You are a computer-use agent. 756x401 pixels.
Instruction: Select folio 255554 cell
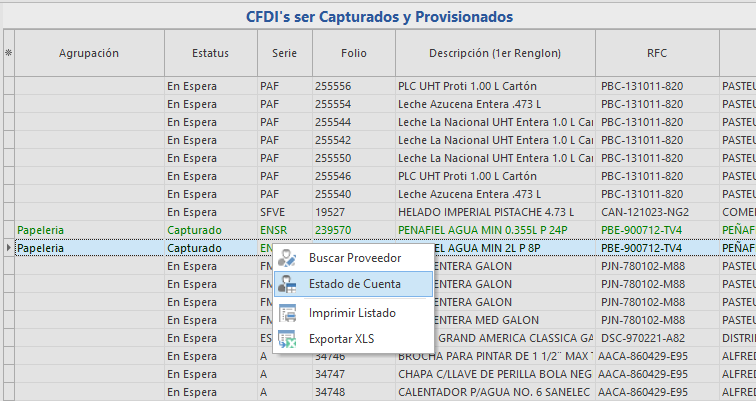pyautogui.click(x=354, y=104)
